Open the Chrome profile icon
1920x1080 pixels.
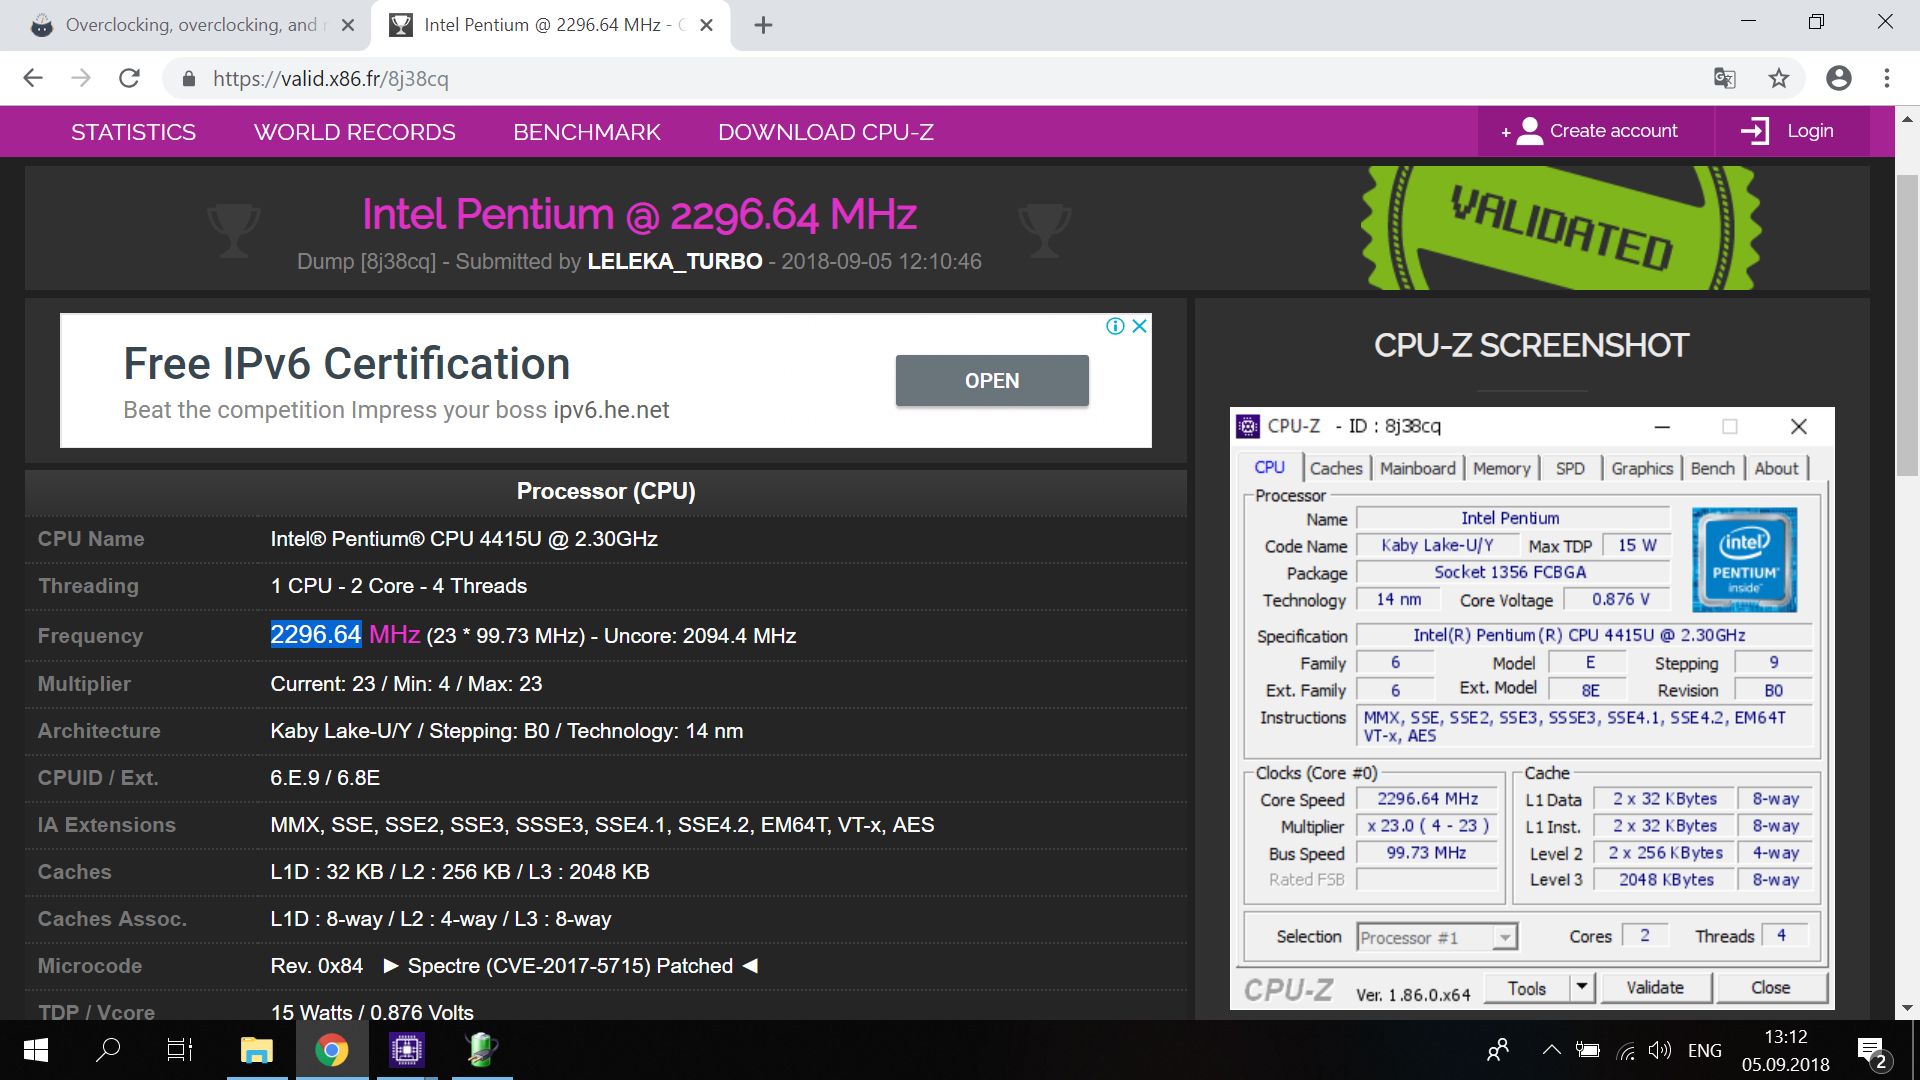click(1838, 78)
